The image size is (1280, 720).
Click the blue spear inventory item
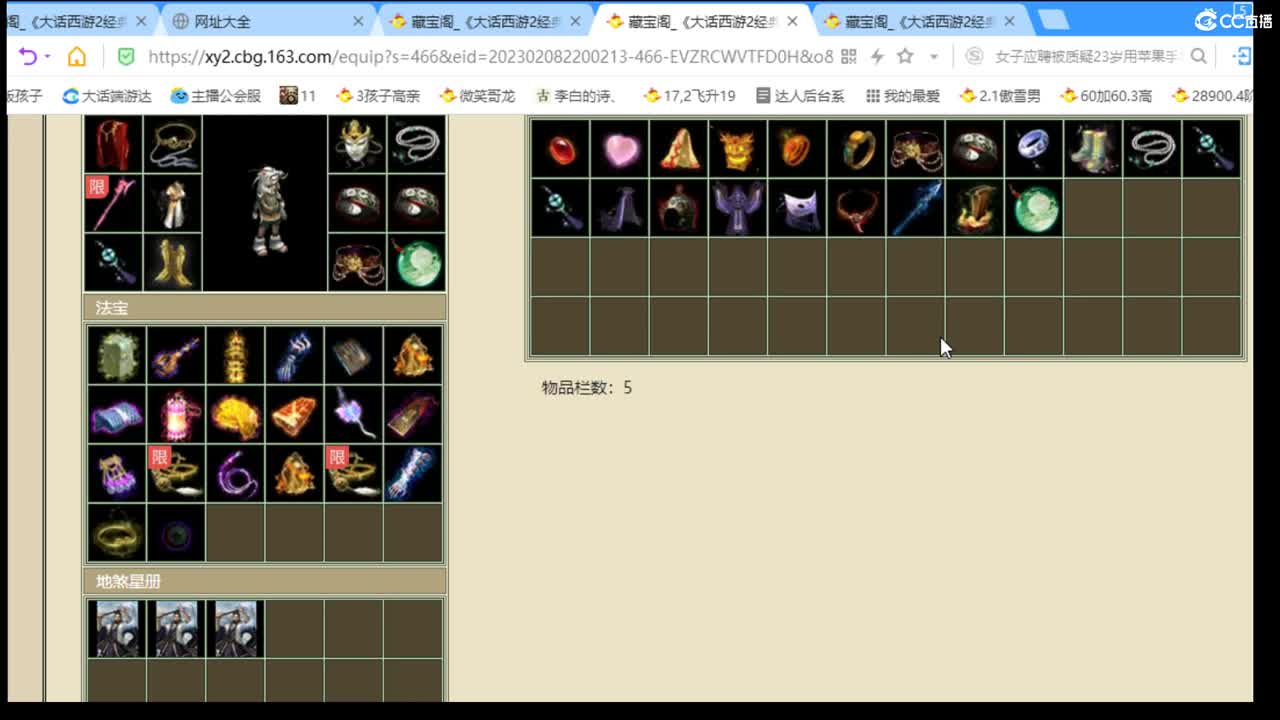pos(916,208)
